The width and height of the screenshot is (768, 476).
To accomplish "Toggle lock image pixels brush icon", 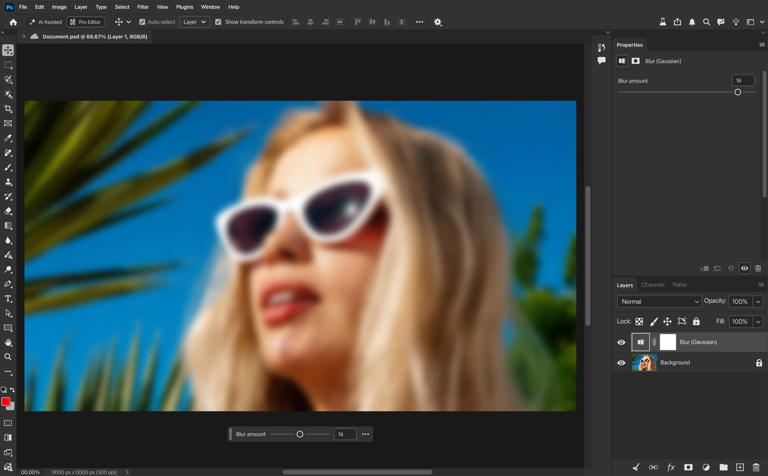I will 653,322.
